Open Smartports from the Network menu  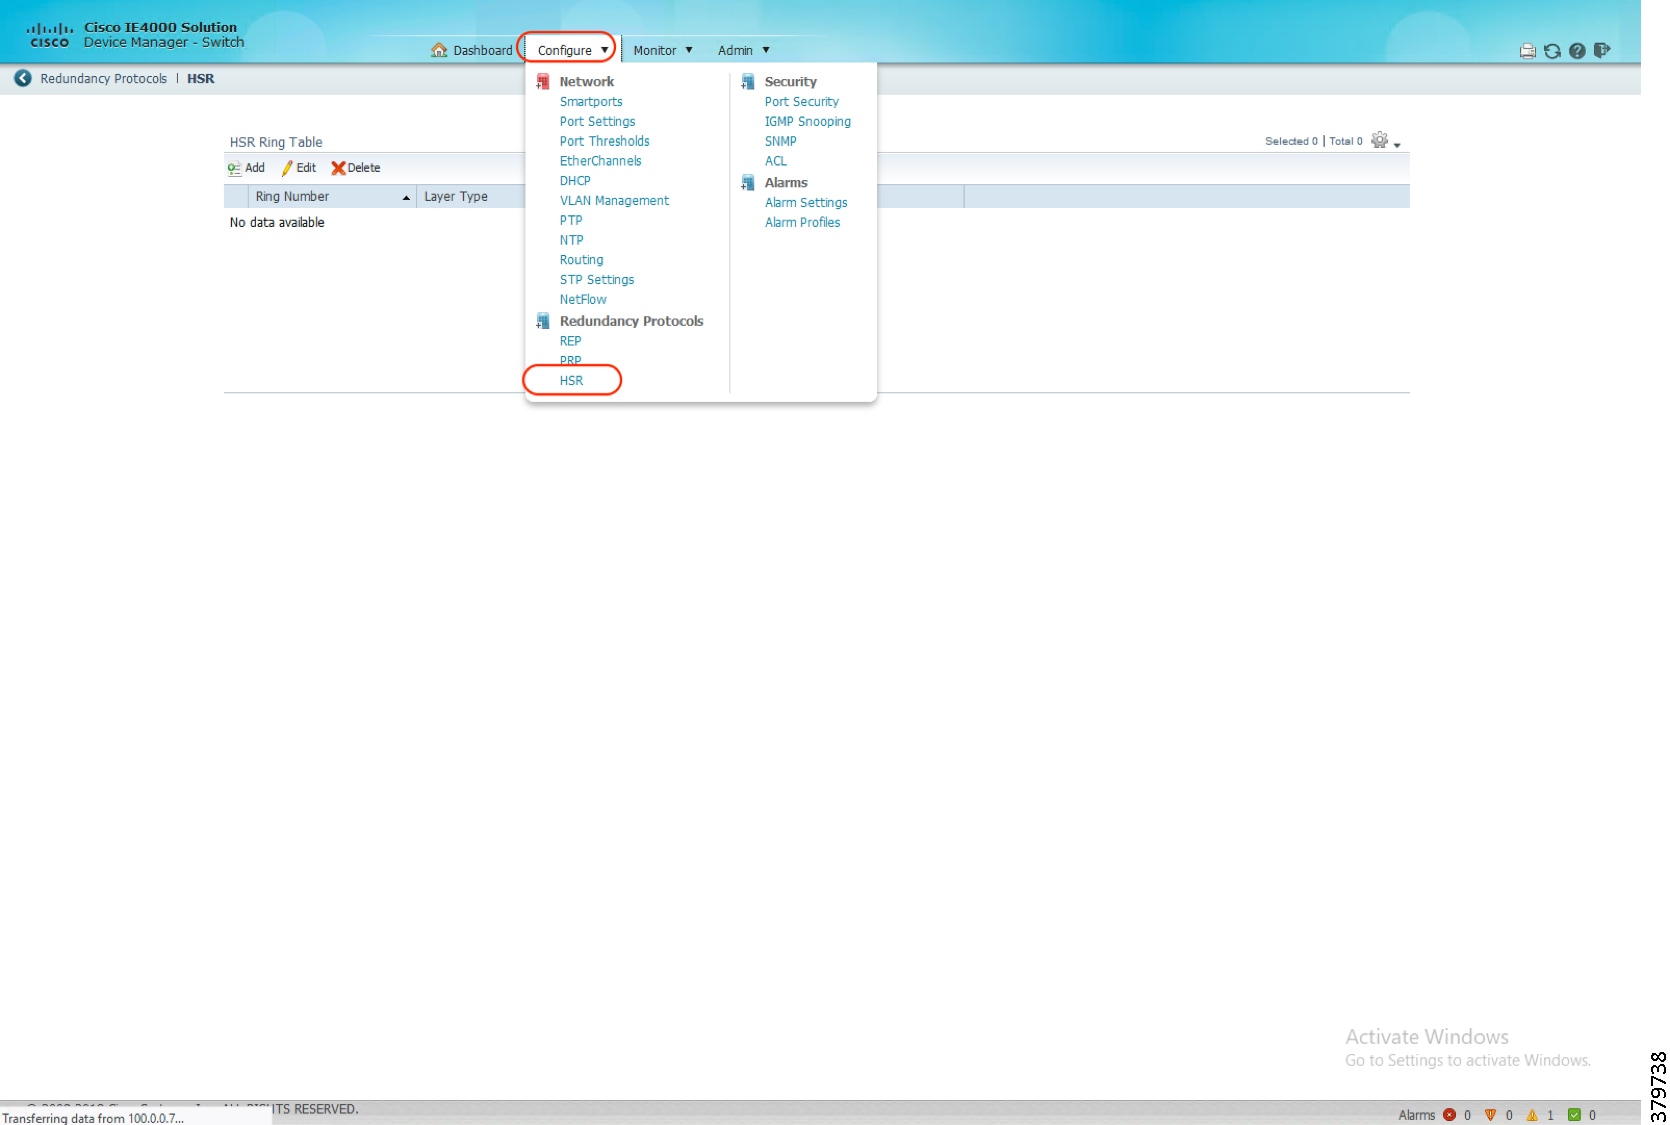tap(591, 102)
